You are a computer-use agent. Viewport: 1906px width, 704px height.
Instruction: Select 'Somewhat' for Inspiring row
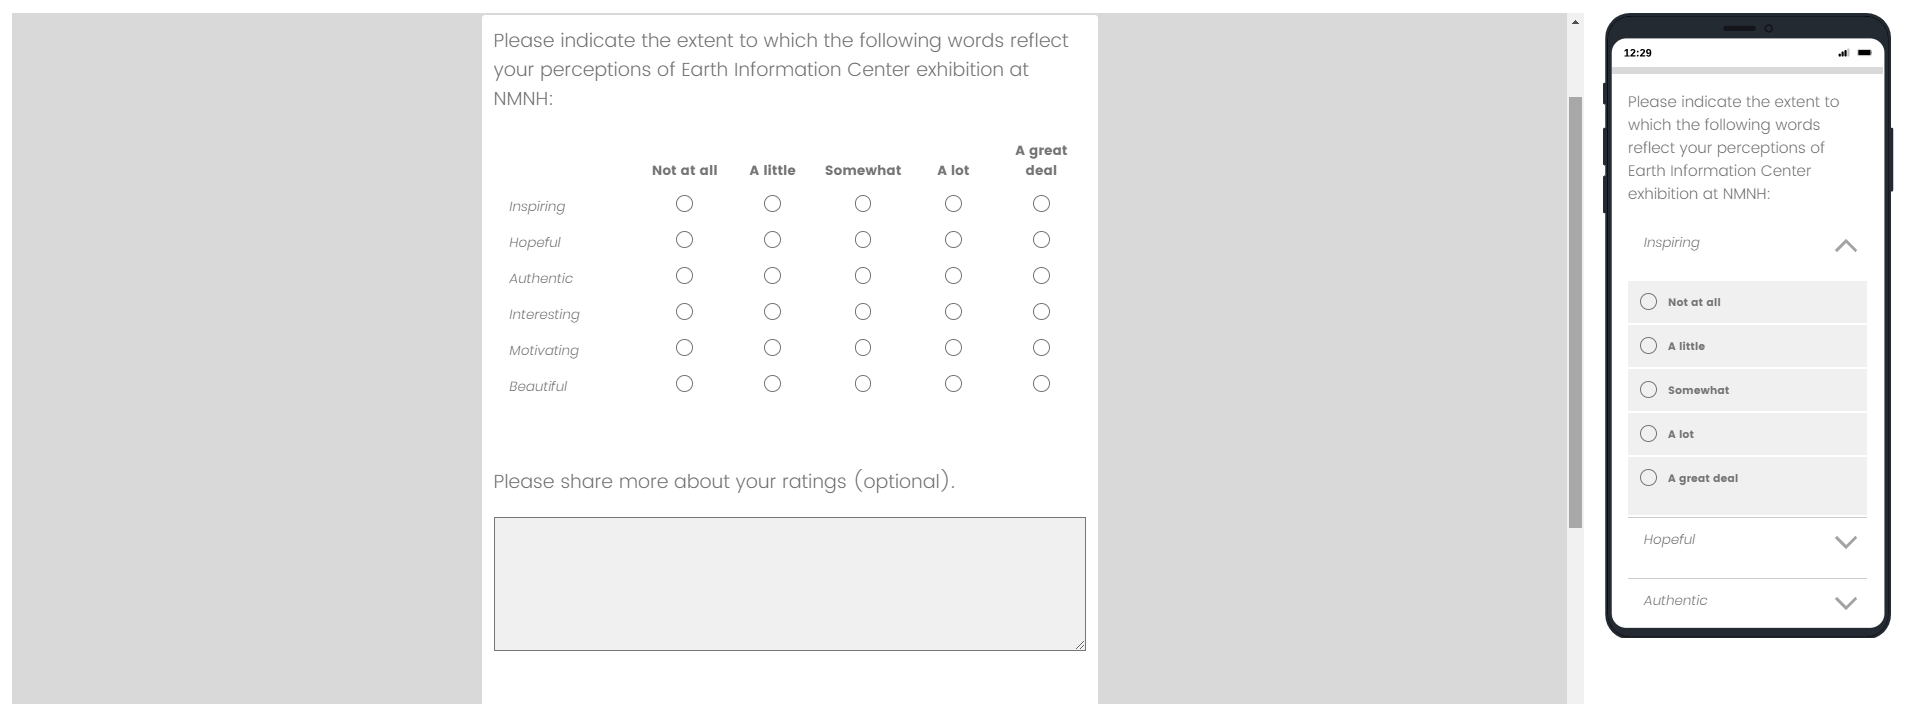click(863, 204)
